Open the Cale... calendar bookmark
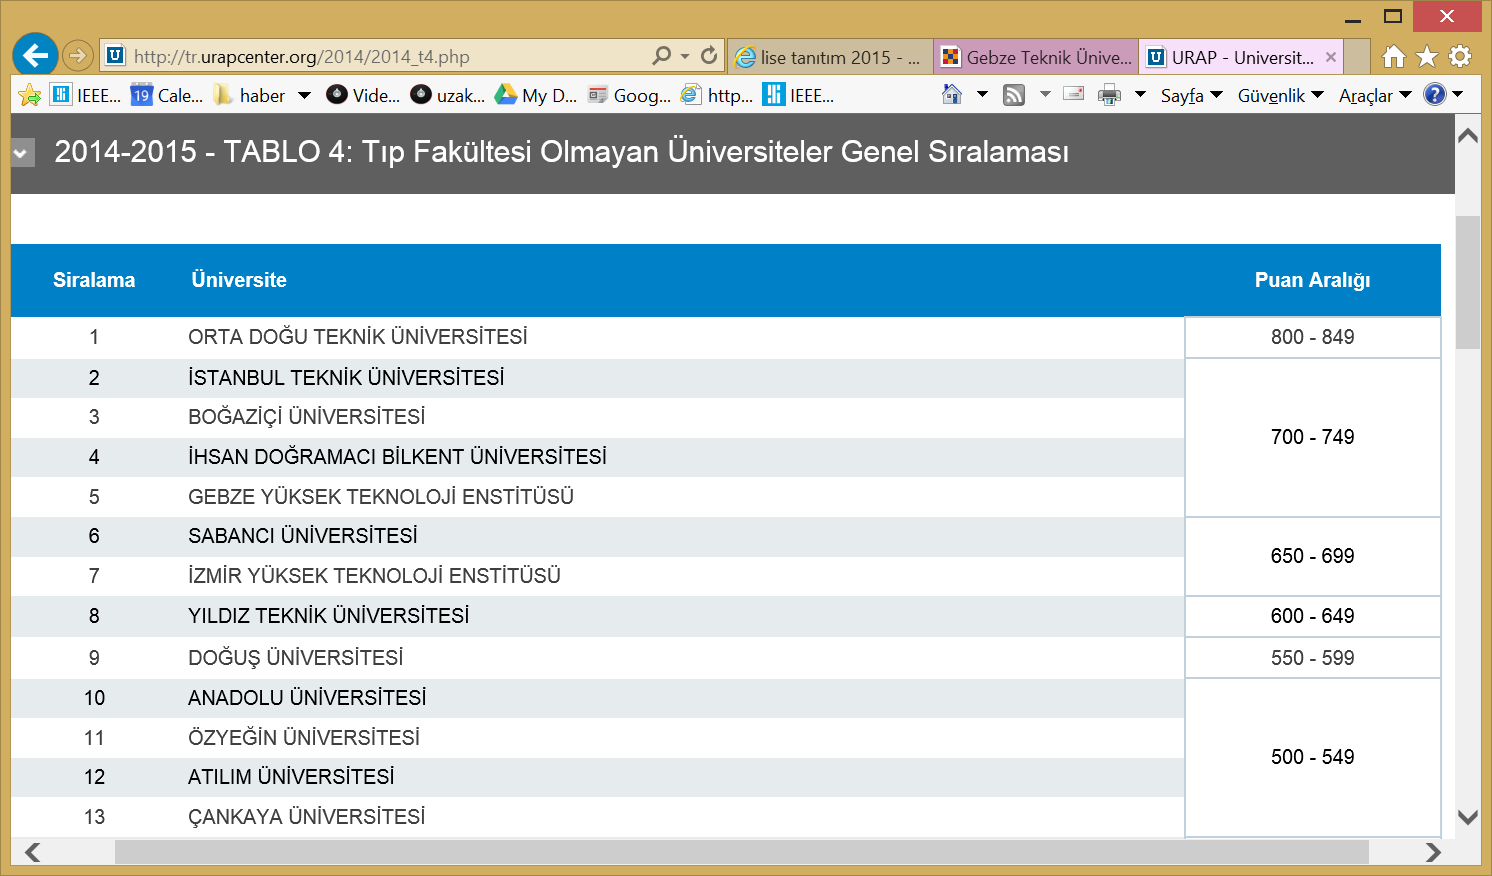This screenshot has width=1492, height=876. [x=167, y=95]
